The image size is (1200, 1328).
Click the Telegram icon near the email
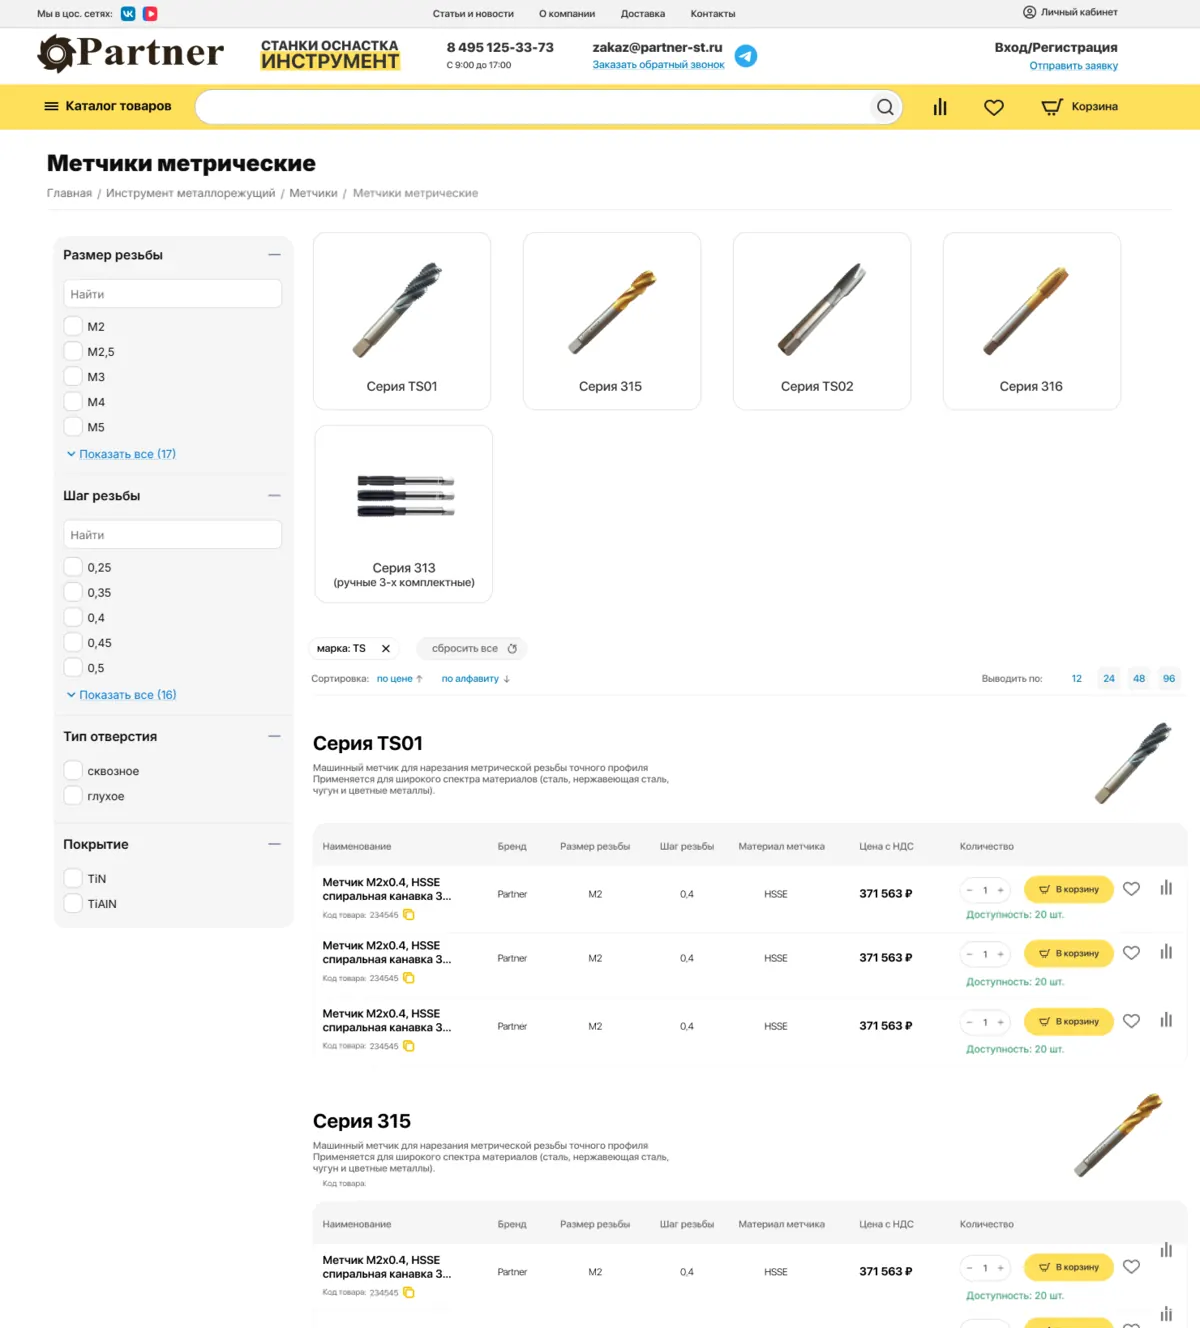click(x=746, y=56)
